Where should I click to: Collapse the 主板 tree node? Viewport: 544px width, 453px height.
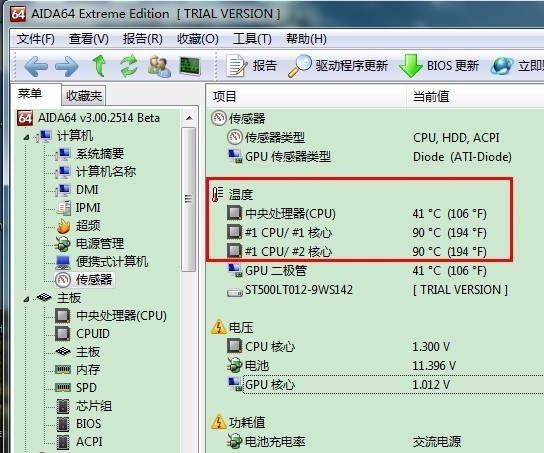pyautogui.click(x=26, y=299)
